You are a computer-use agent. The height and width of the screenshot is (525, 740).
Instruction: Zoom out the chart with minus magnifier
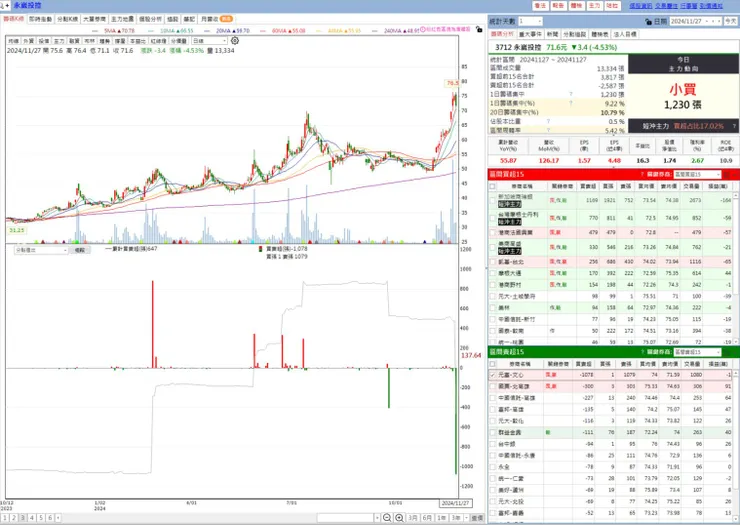click(387, 518)
